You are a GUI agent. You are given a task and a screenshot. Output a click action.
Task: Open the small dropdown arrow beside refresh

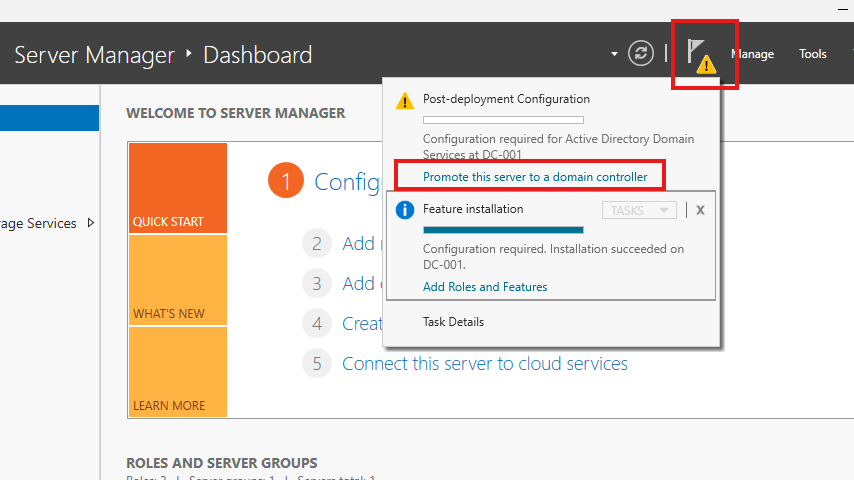coord(614,54)
